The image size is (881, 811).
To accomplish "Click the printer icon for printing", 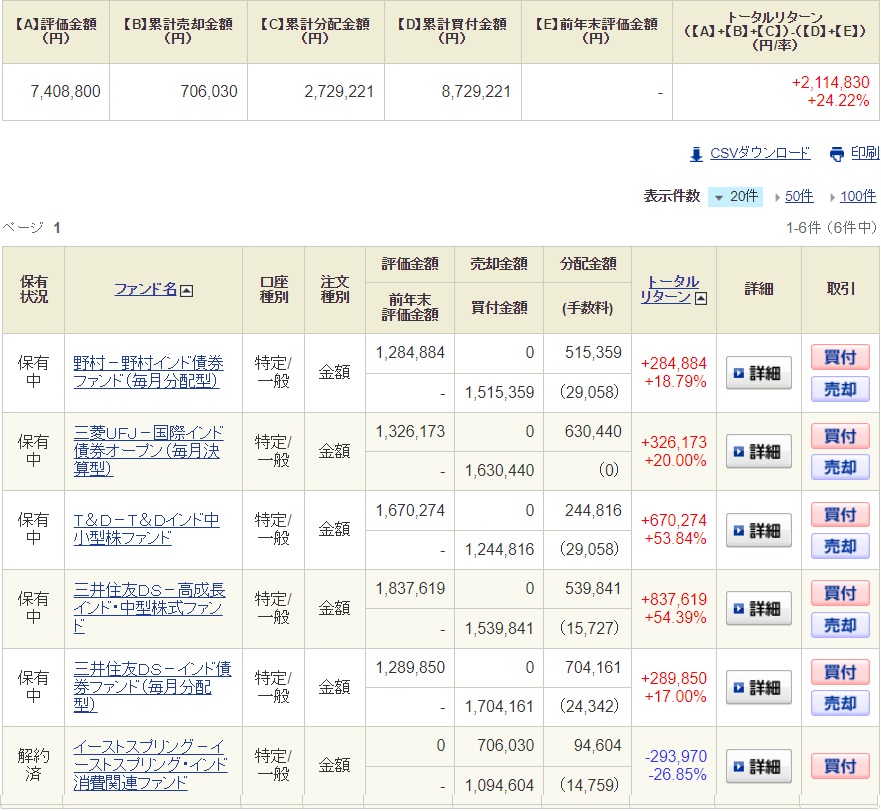I will coord(836,154).
